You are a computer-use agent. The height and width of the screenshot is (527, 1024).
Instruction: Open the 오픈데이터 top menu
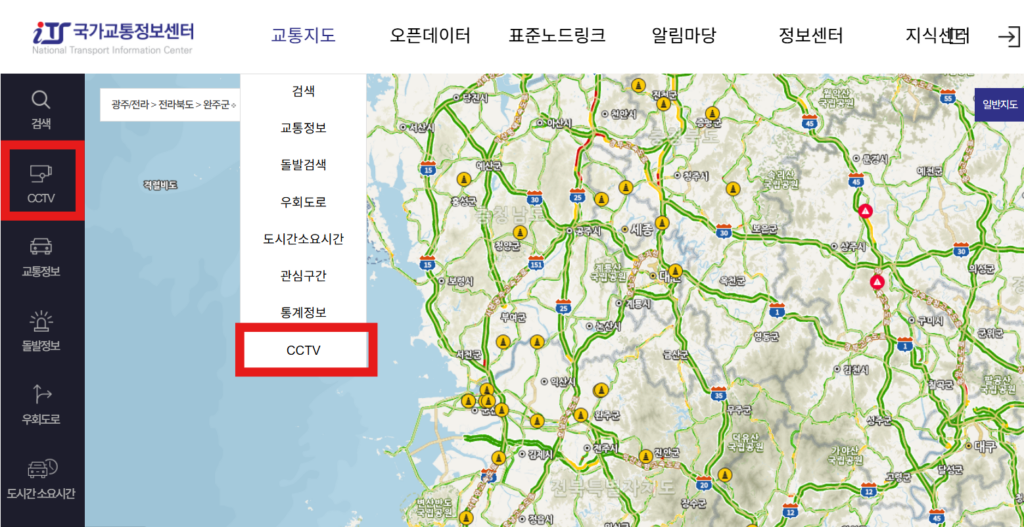pos(430,36)
